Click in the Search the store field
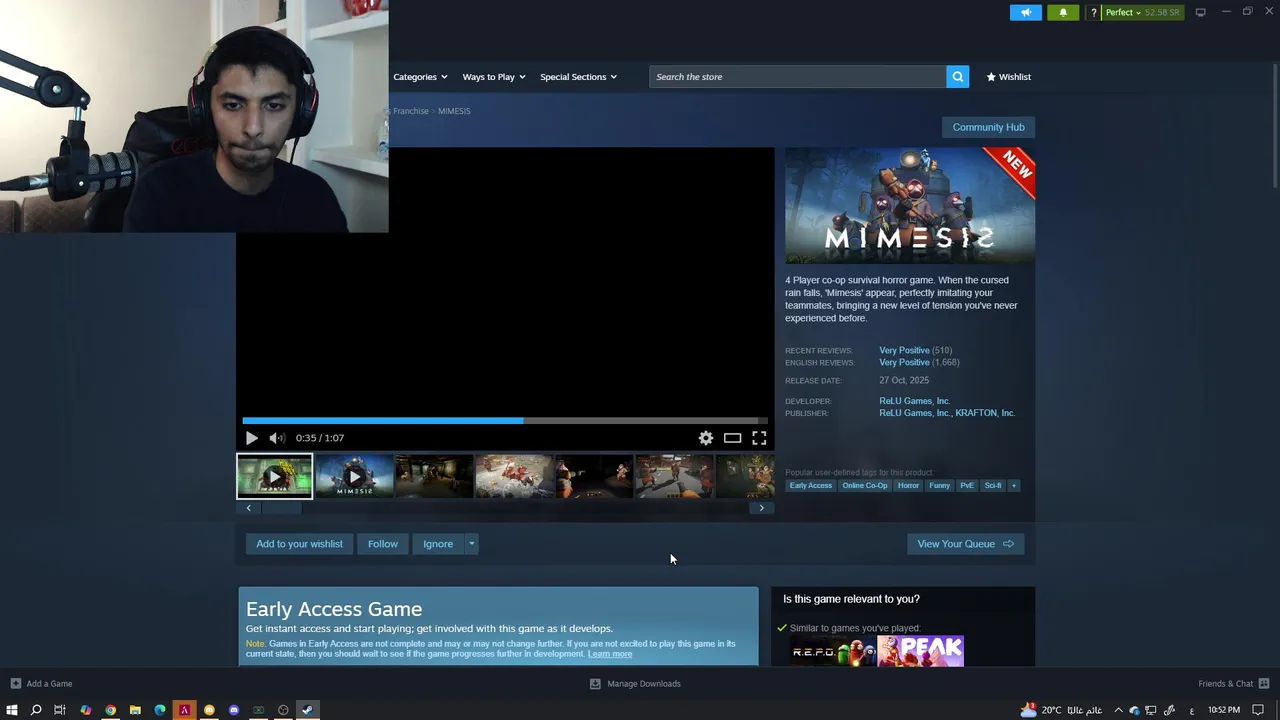 coord(797,77)
